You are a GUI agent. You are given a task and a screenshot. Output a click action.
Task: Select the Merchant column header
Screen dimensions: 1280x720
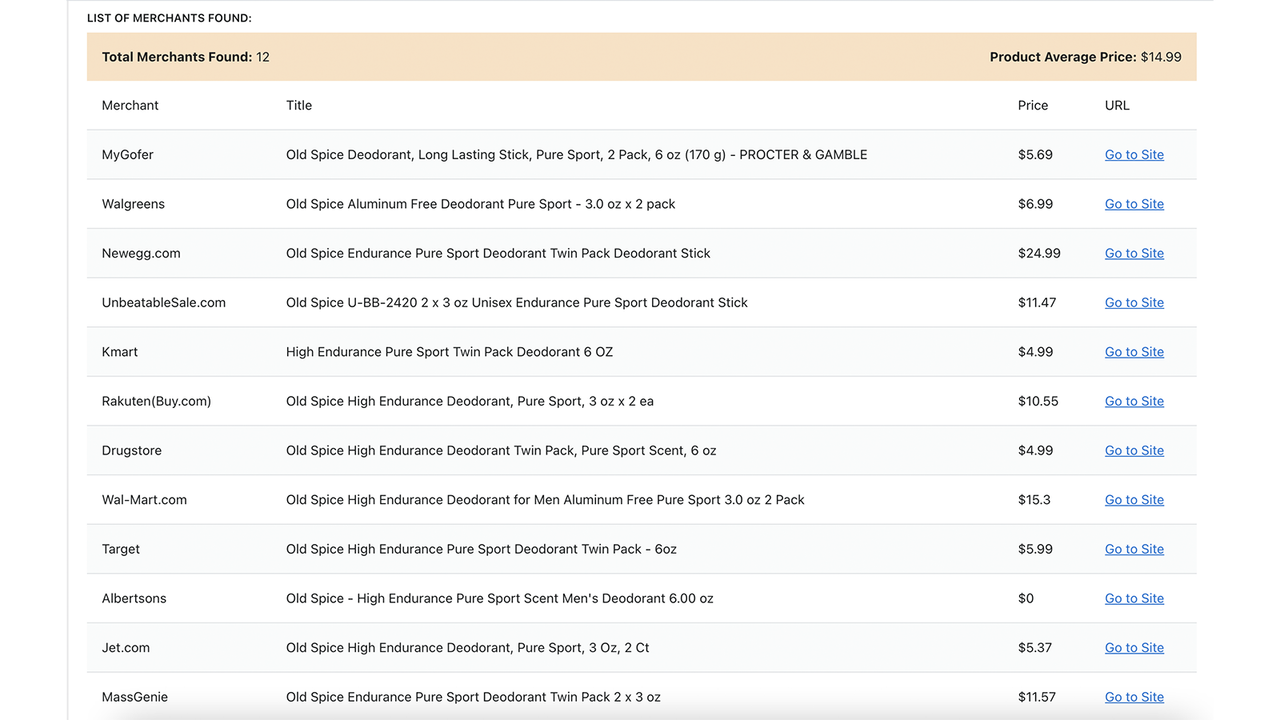(x=129, y=105)
